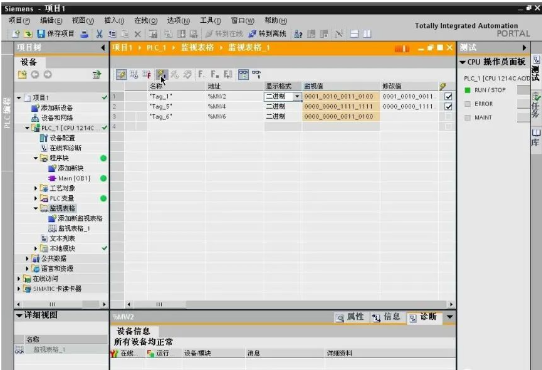
Task: Click the project tree Back arrow icon
Action: coord(35,75)
